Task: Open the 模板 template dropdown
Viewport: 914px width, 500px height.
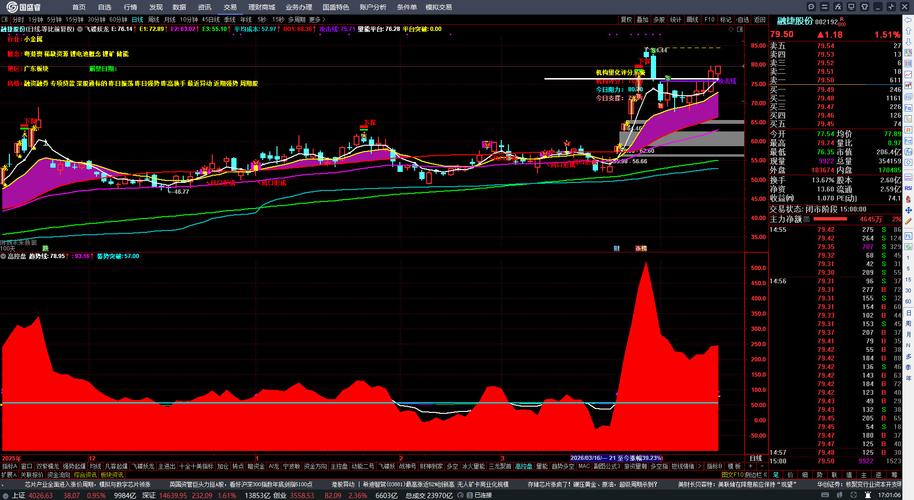Action: [734, 467]
